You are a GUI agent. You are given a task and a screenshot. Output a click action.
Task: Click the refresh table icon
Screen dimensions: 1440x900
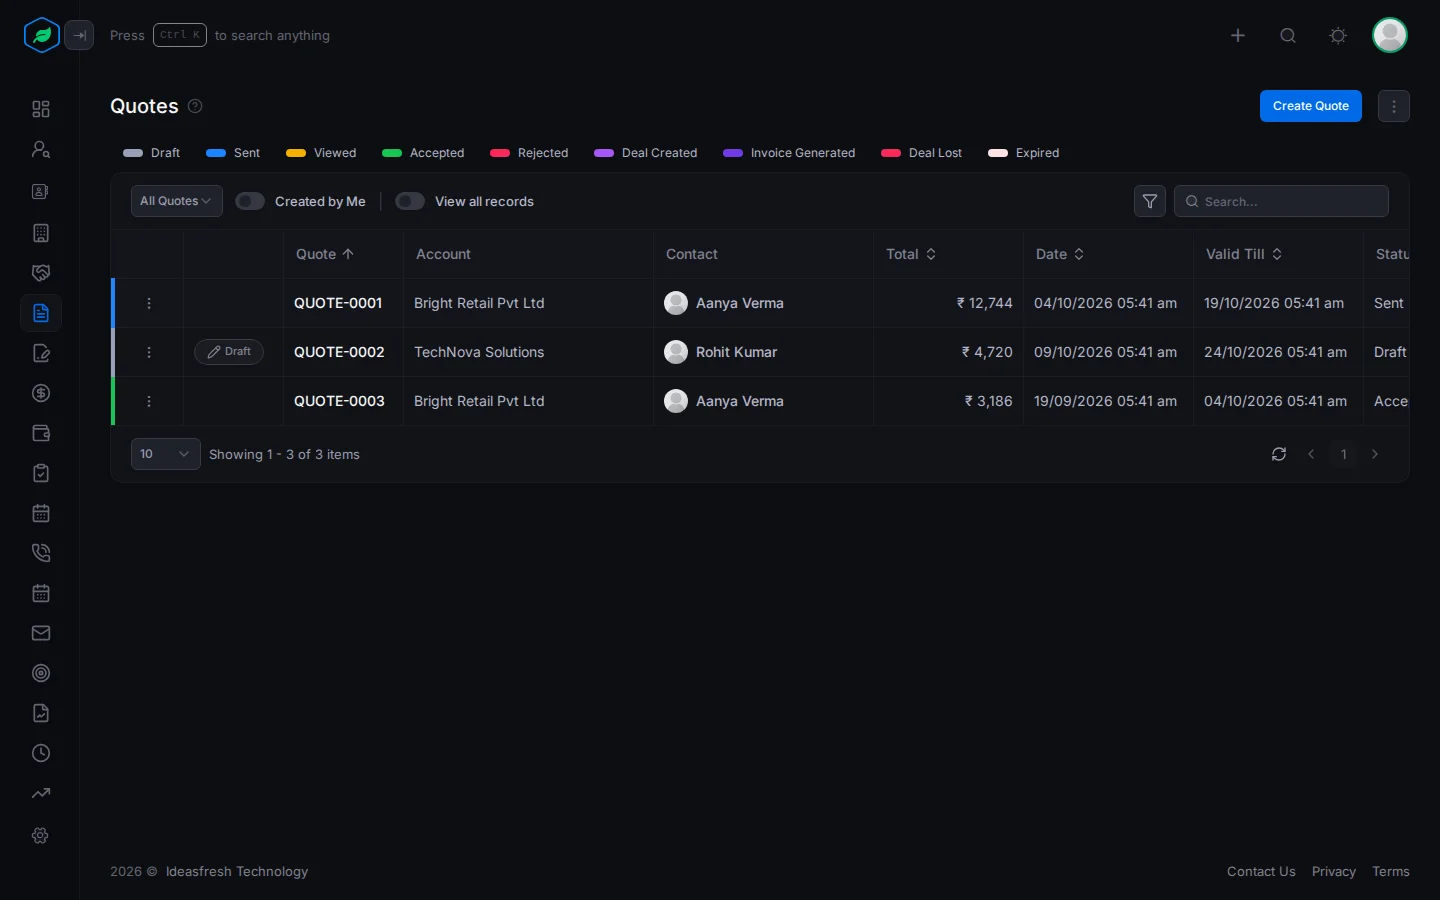pyautogui.click(x=1279, y=454)
